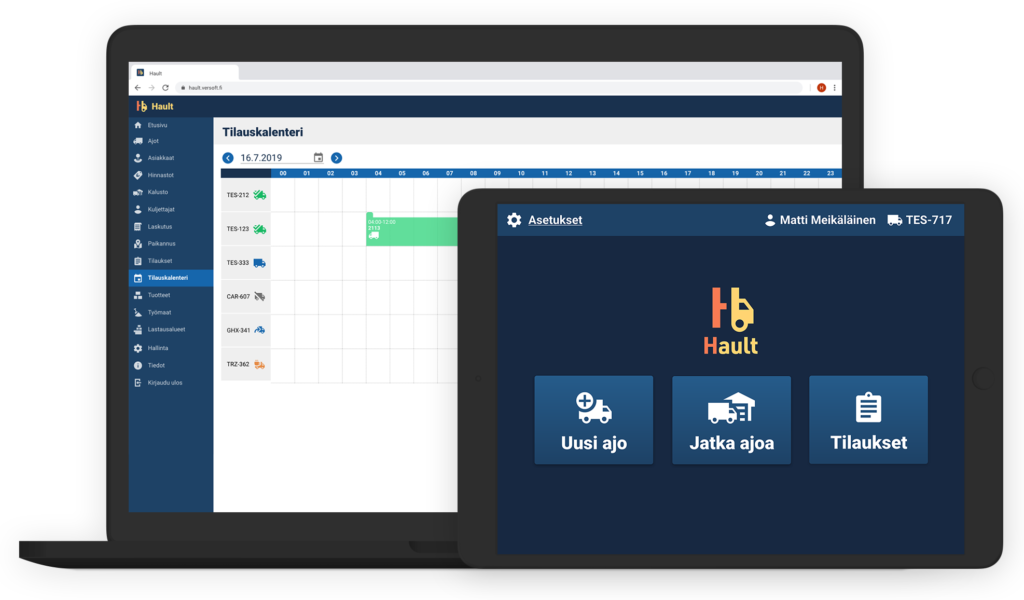The image size is (1024, 600).
Task: Click the TES-123 vehicle row label
Action: pos(238,229)
